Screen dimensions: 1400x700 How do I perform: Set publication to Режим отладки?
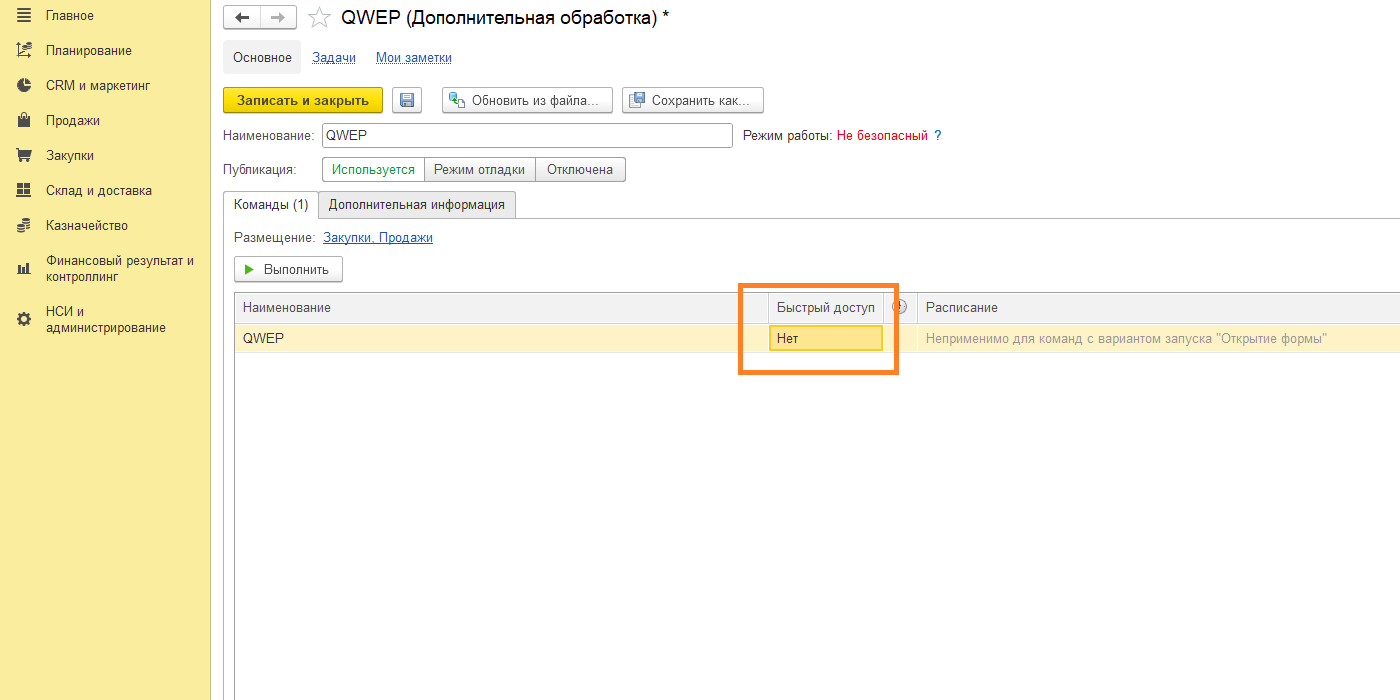(479, 170)
